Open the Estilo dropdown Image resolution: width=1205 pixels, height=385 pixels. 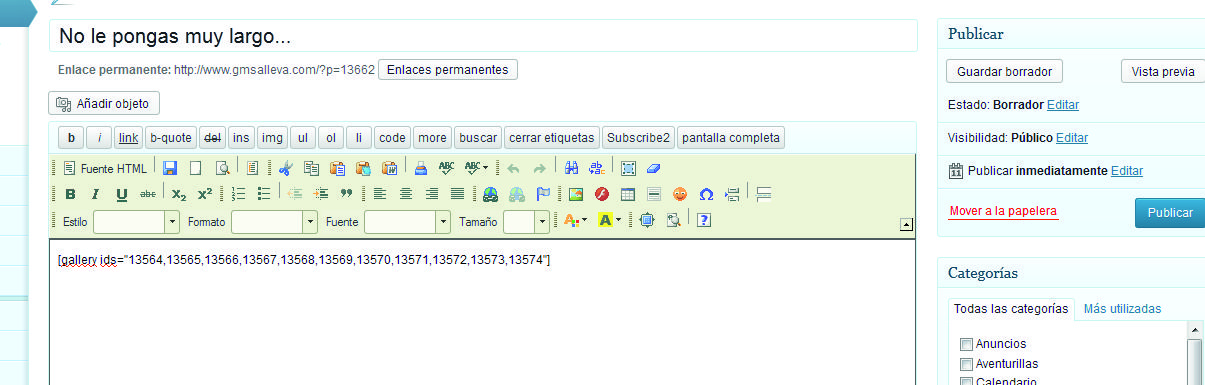136,221
